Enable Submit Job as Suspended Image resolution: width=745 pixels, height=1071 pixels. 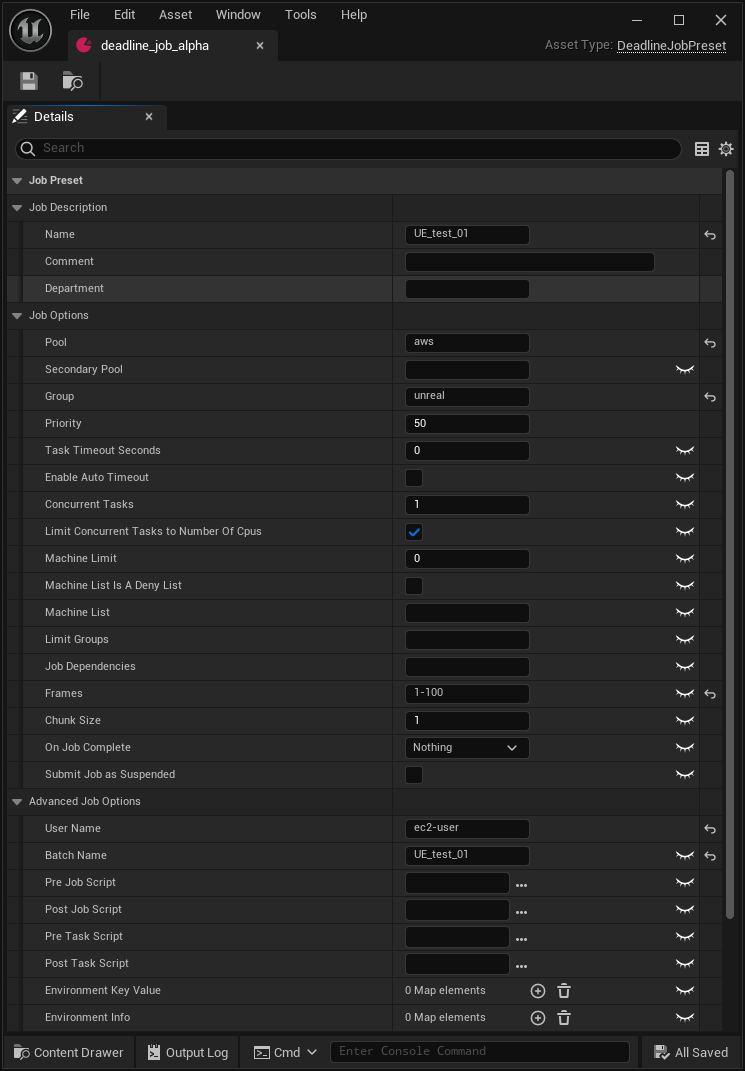[x=413, y=774]
